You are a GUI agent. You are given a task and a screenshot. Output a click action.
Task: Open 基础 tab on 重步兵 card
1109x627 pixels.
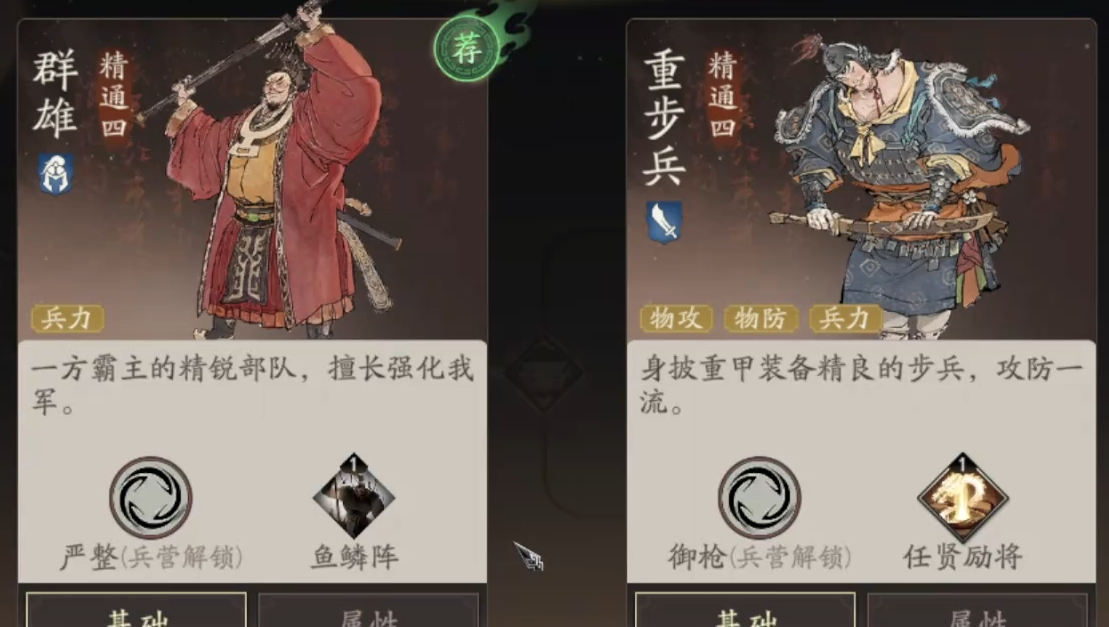[x=745, y=611]
